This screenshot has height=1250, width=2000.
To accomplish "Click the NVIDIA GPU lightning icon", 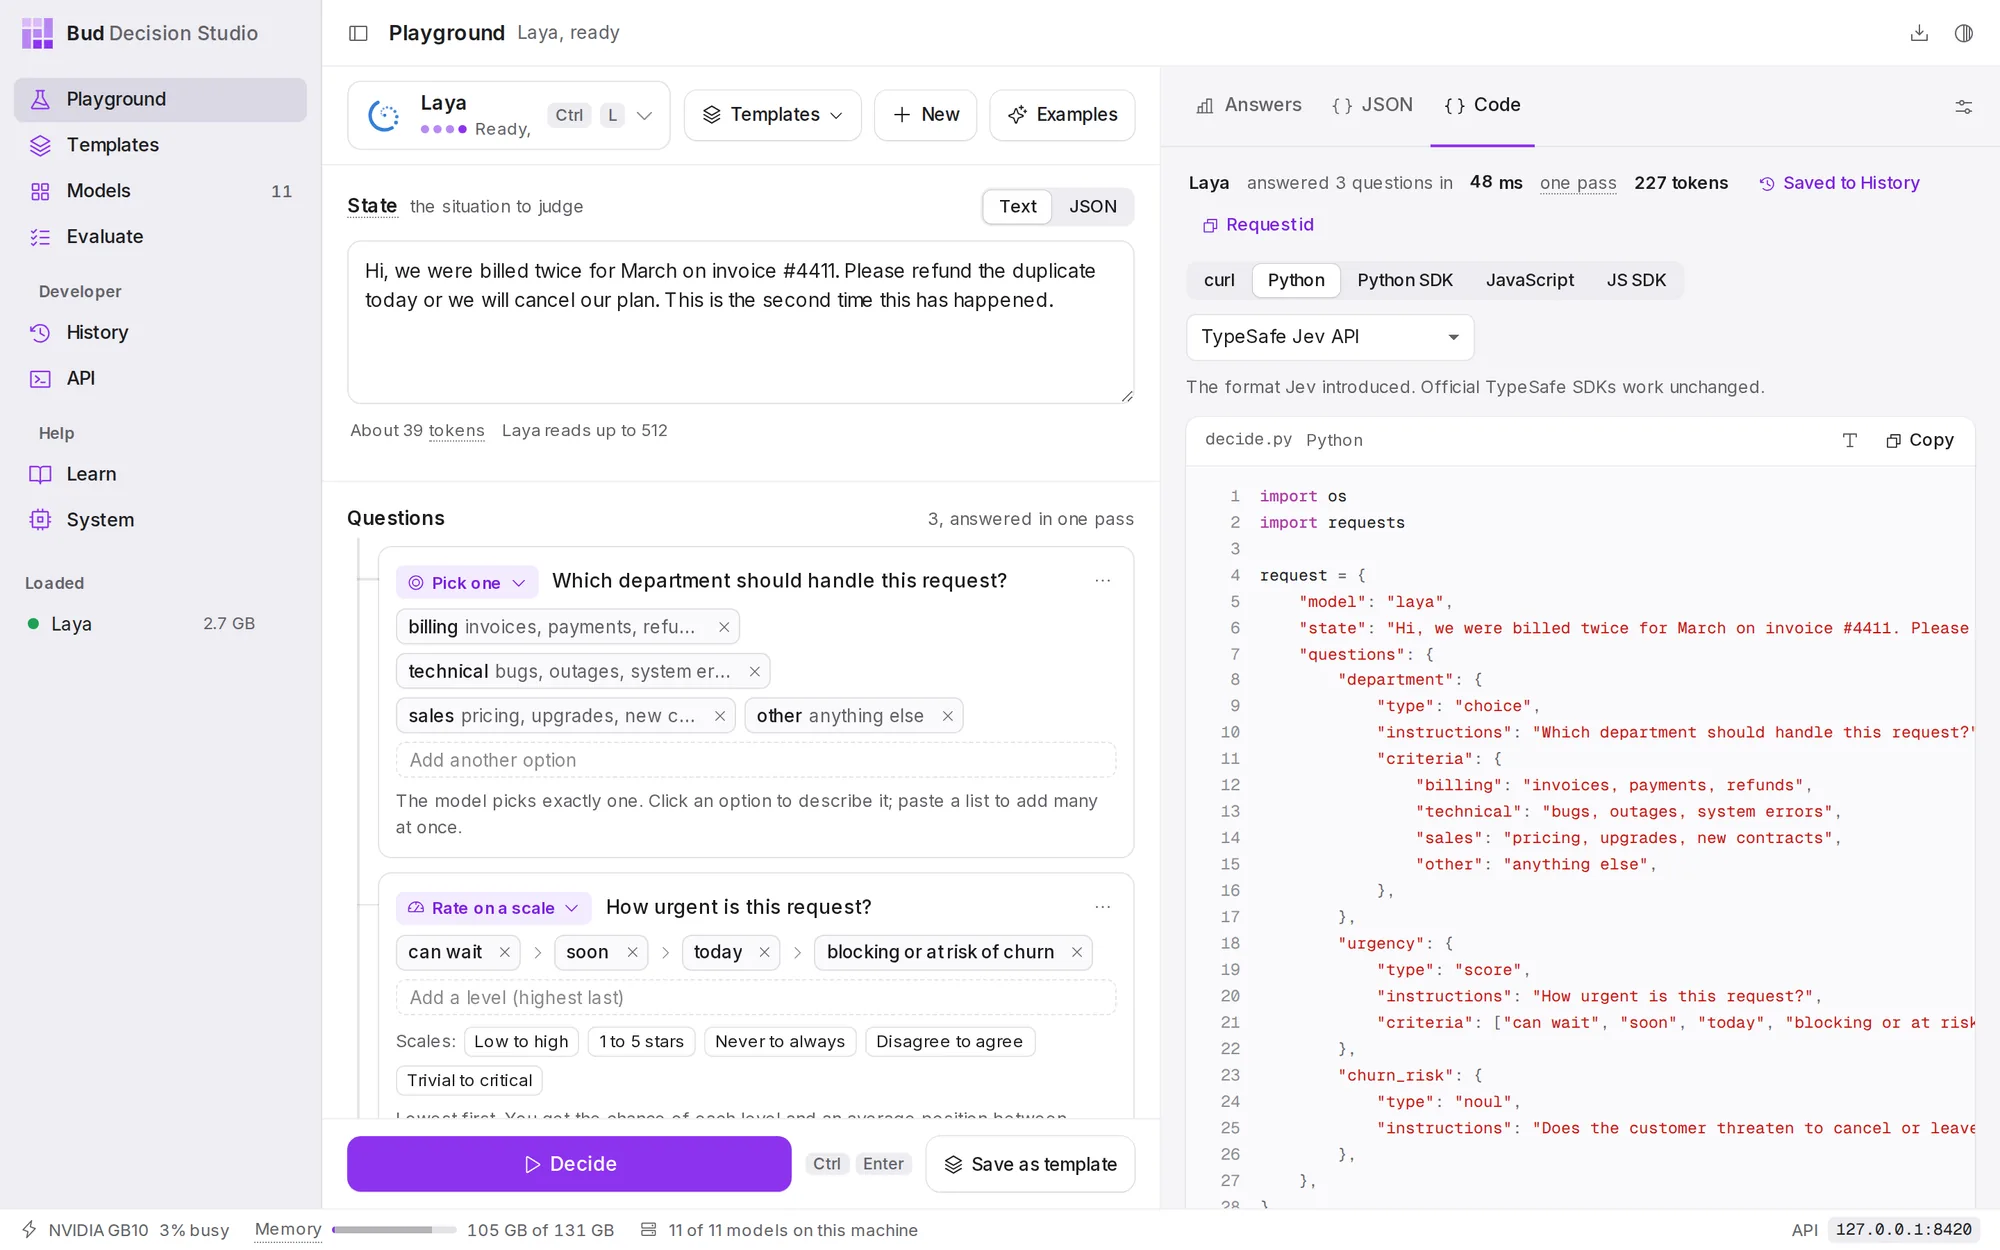I will point(29,1230).
